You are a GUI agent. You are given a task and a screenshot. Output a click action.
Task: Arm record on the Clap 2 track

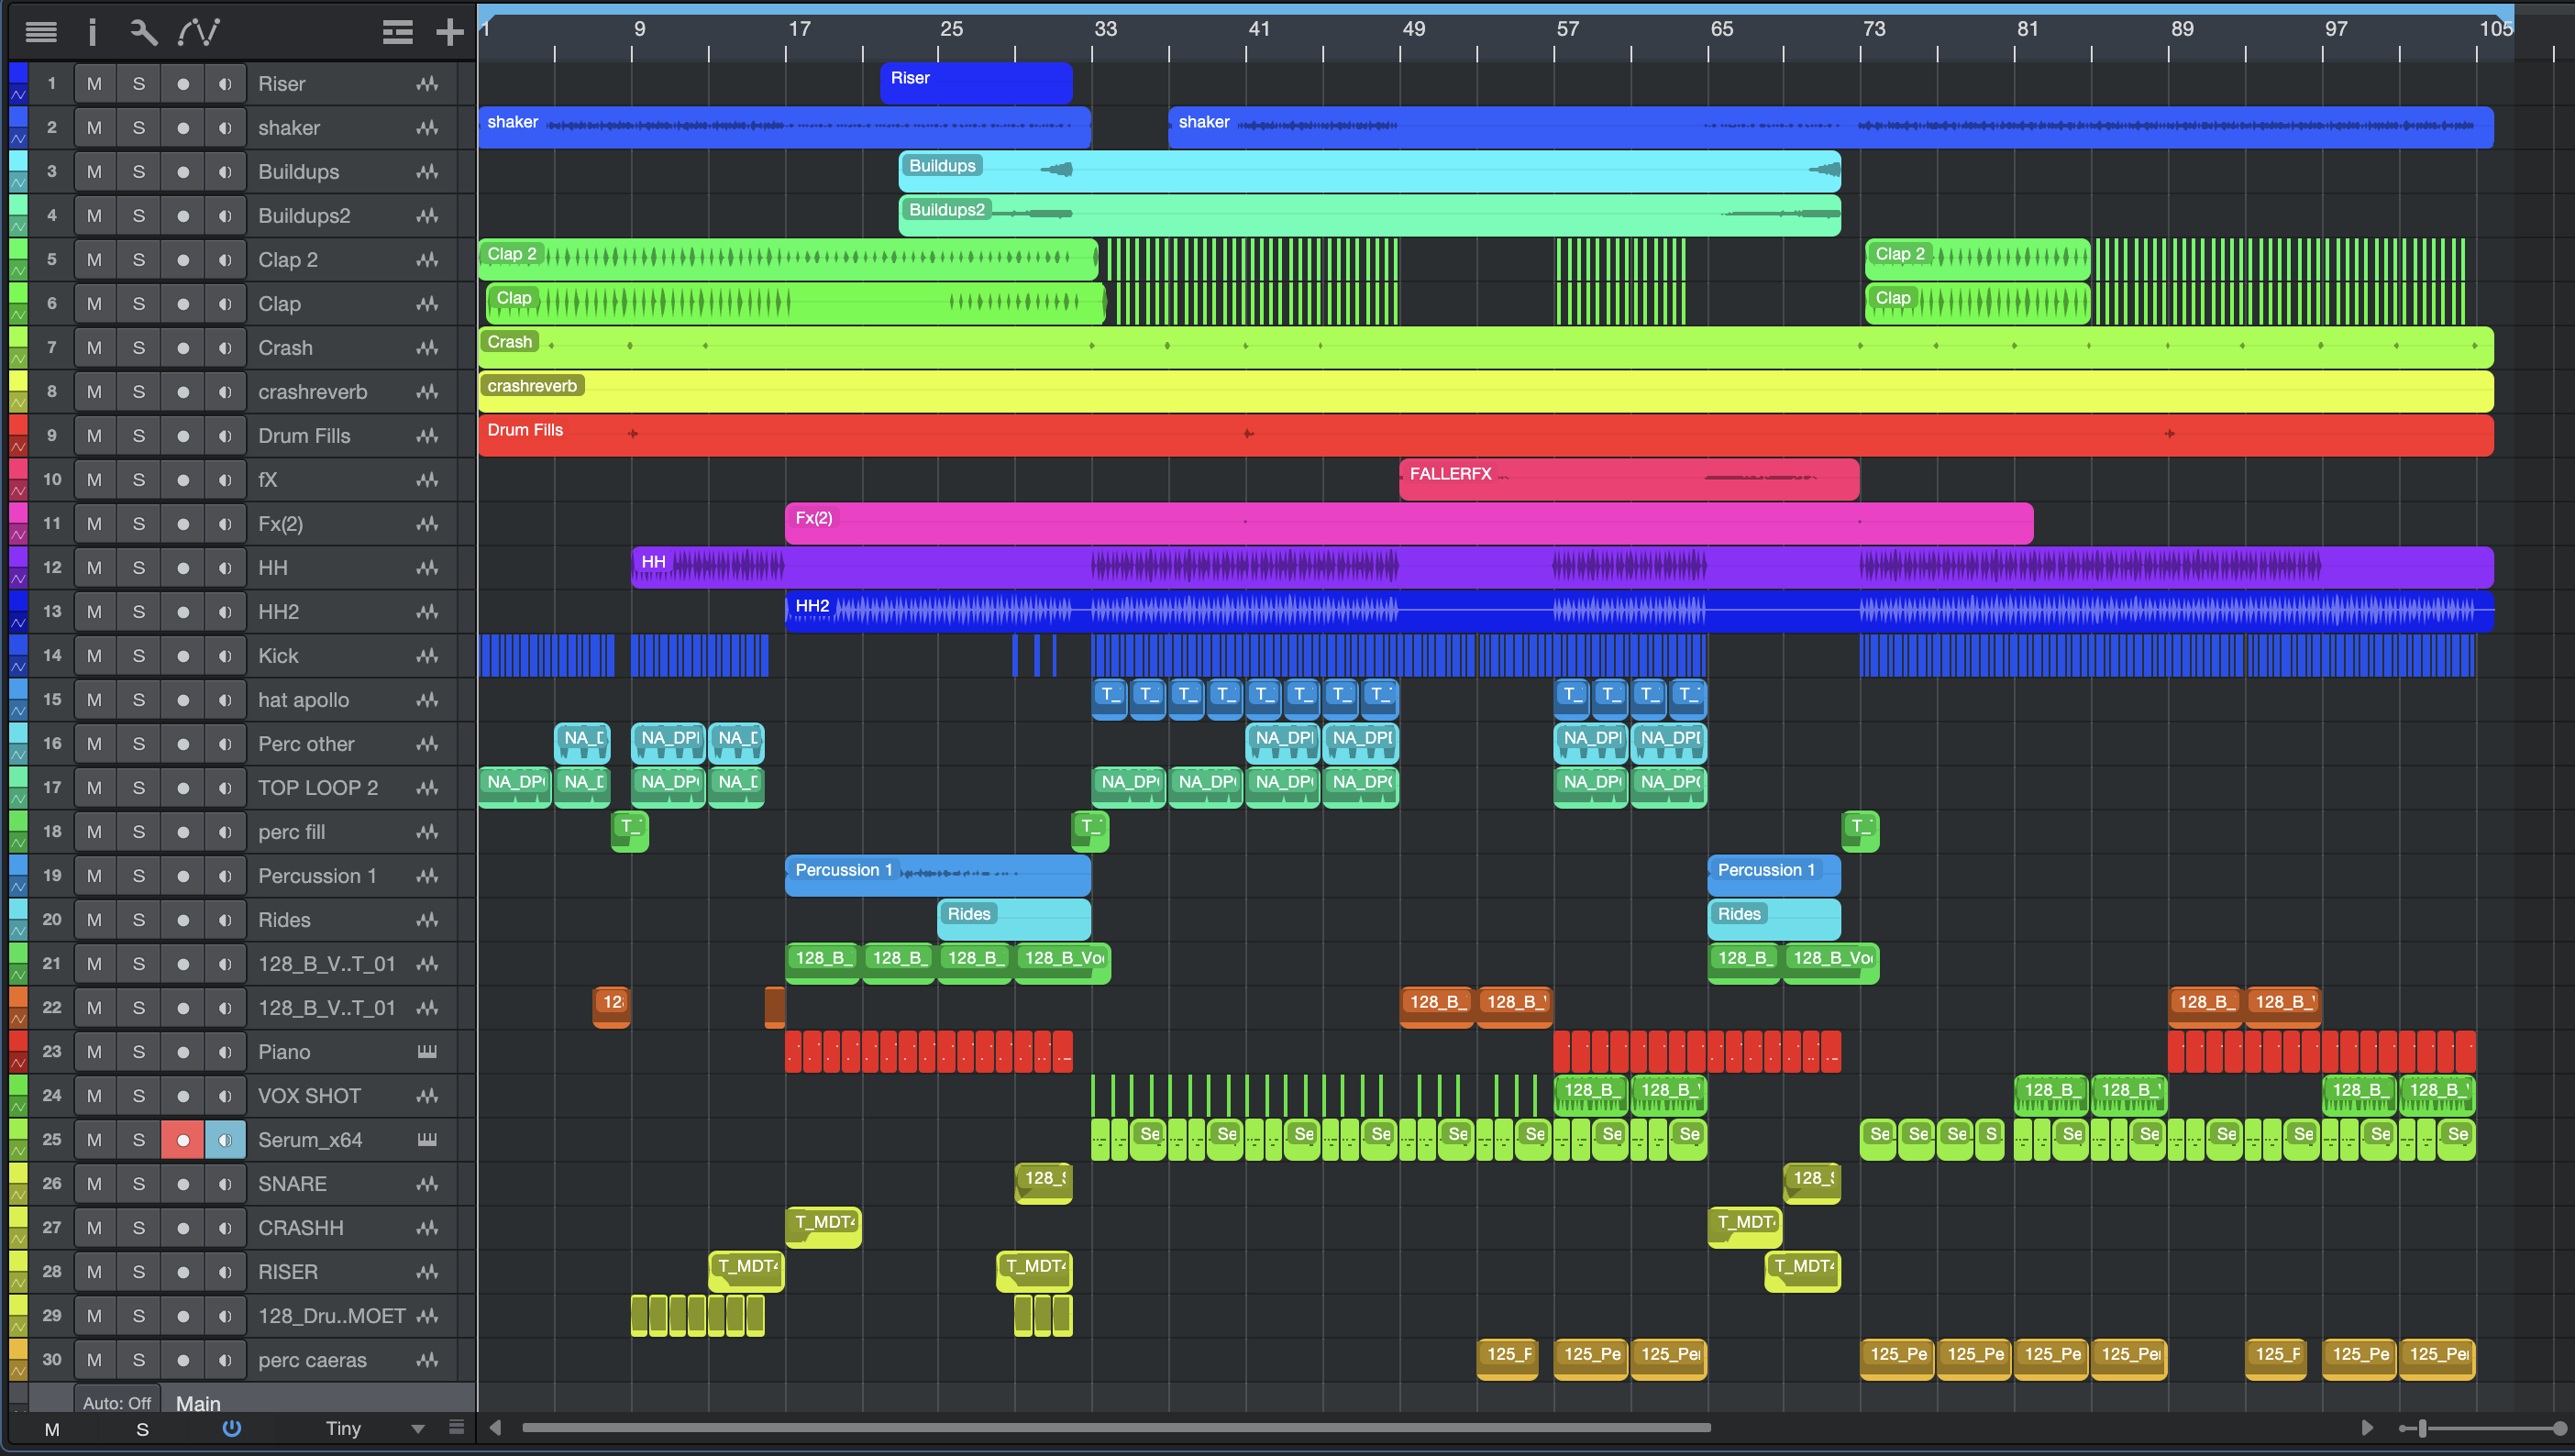tap(182, 260)
